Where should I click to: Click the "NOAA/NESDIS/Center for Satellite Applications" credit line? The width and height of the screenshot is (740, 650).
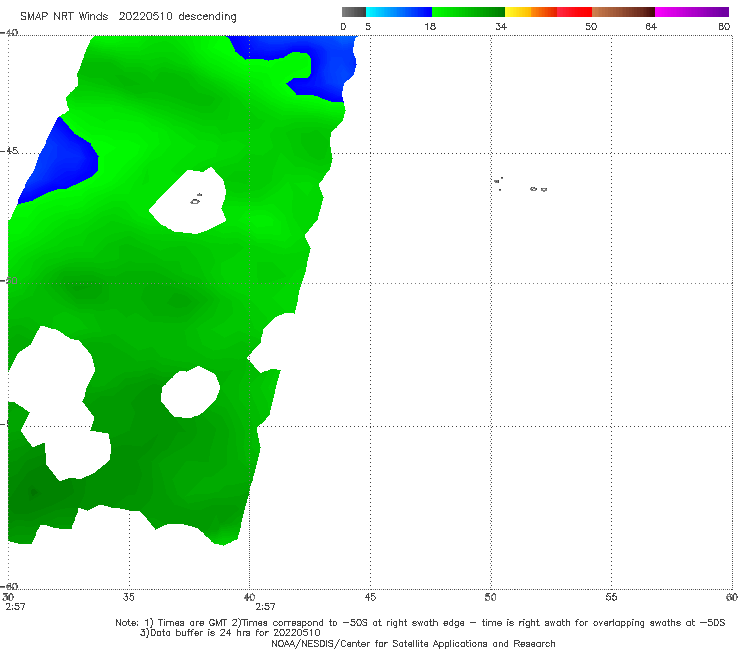pos(413,644)
